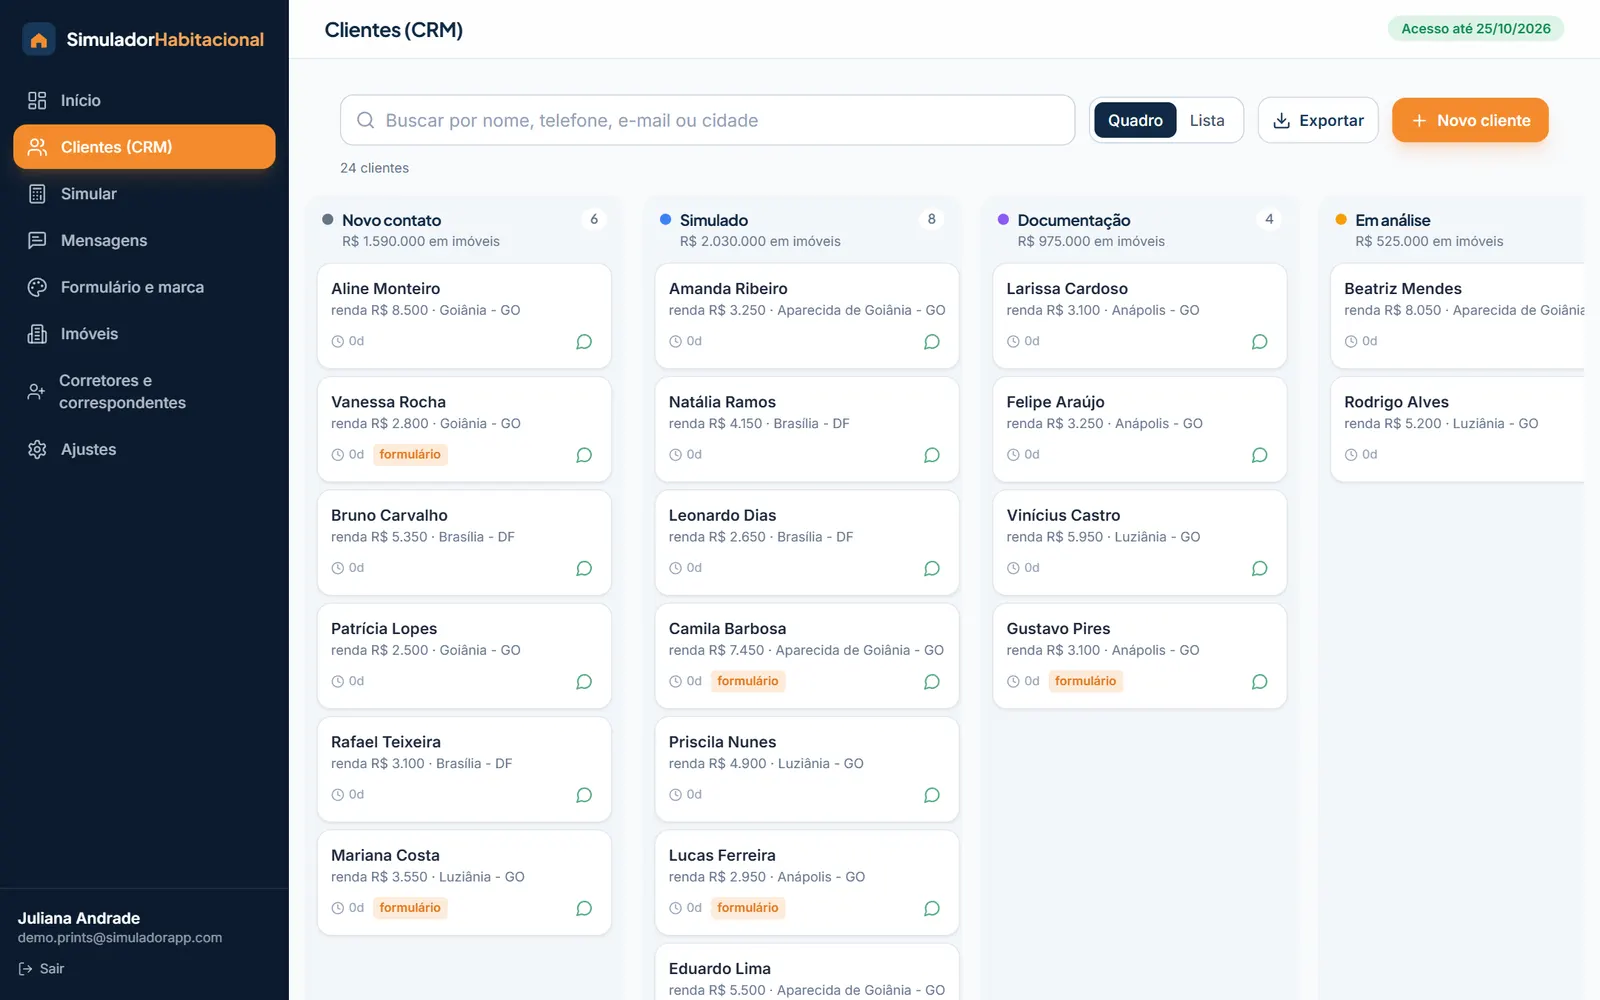Open chat icon on Patrícia Lopes card

[584, 682]
